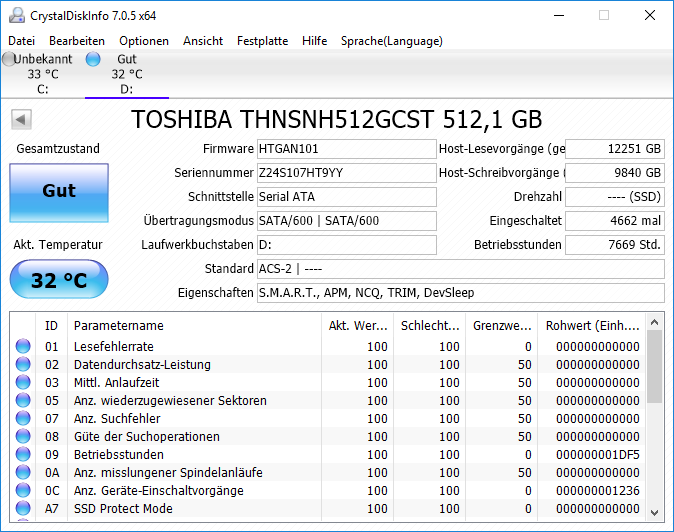Click the Übertragungsmodus field SATA/600 | SATA/600
This screenshot has height=532, width=674.
(x=346, y=221)
